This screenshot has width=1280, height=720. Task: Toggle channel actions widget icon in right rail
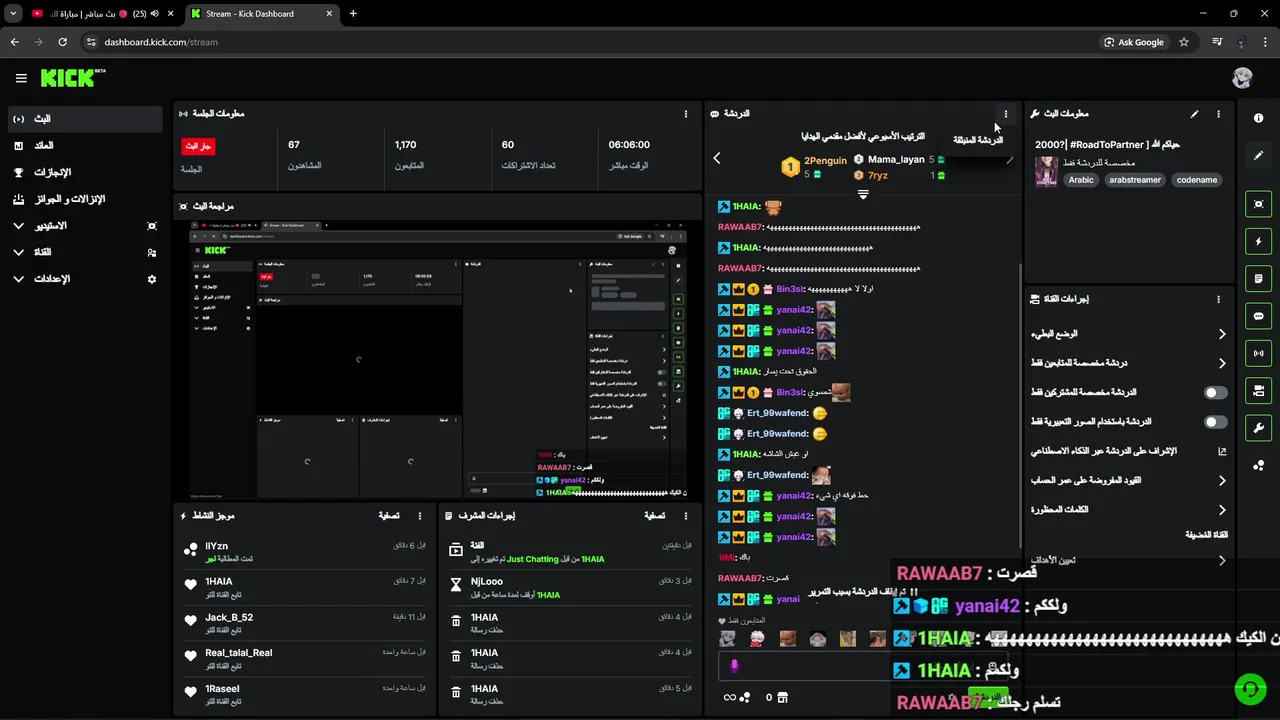[1258, 390]
